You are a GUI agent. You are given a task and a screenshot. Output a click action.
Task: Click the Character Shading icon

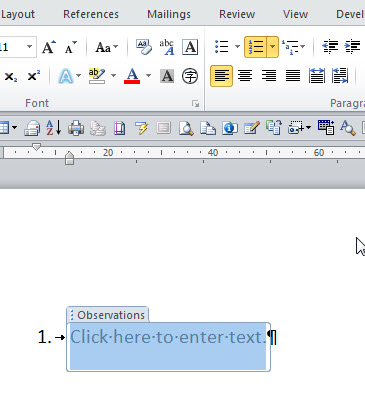pos(167,76)
